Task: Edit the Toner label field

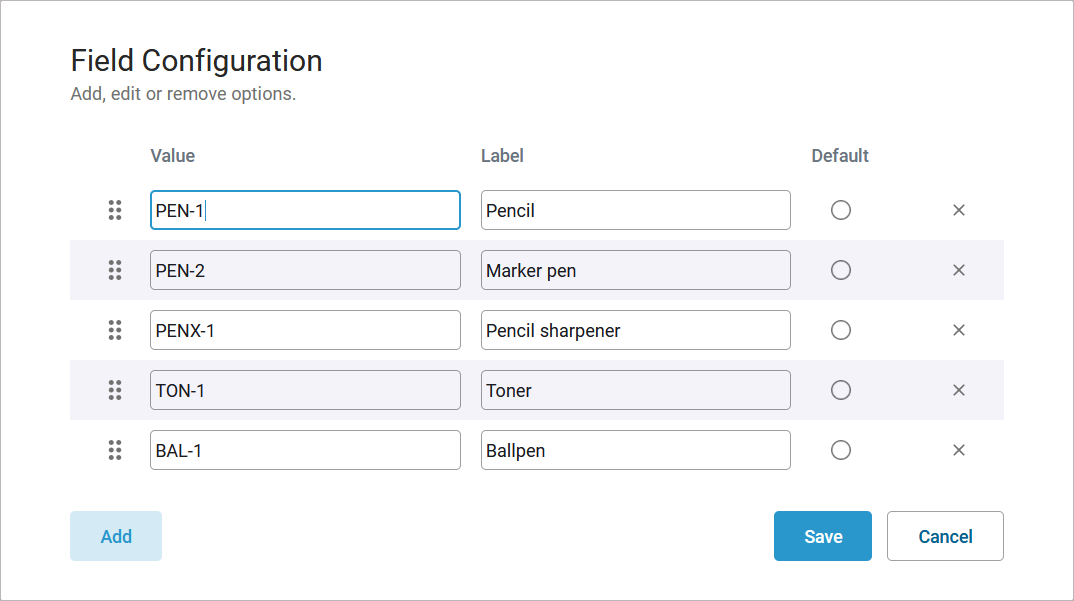Action: pos(635,390)
